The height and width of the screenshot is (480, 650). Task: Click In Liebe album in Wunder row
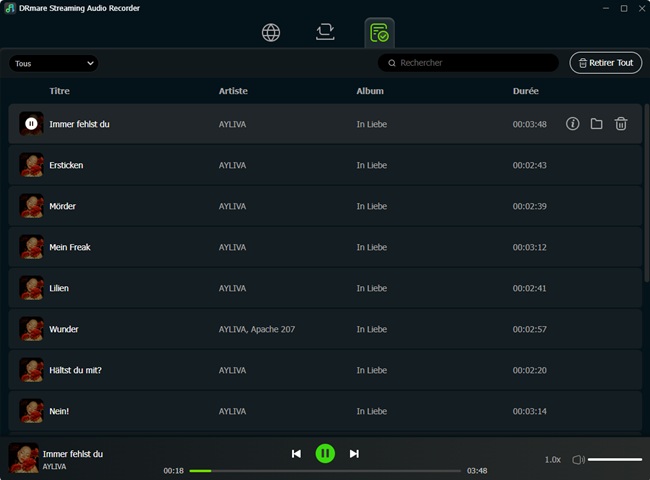click(371, 329)
